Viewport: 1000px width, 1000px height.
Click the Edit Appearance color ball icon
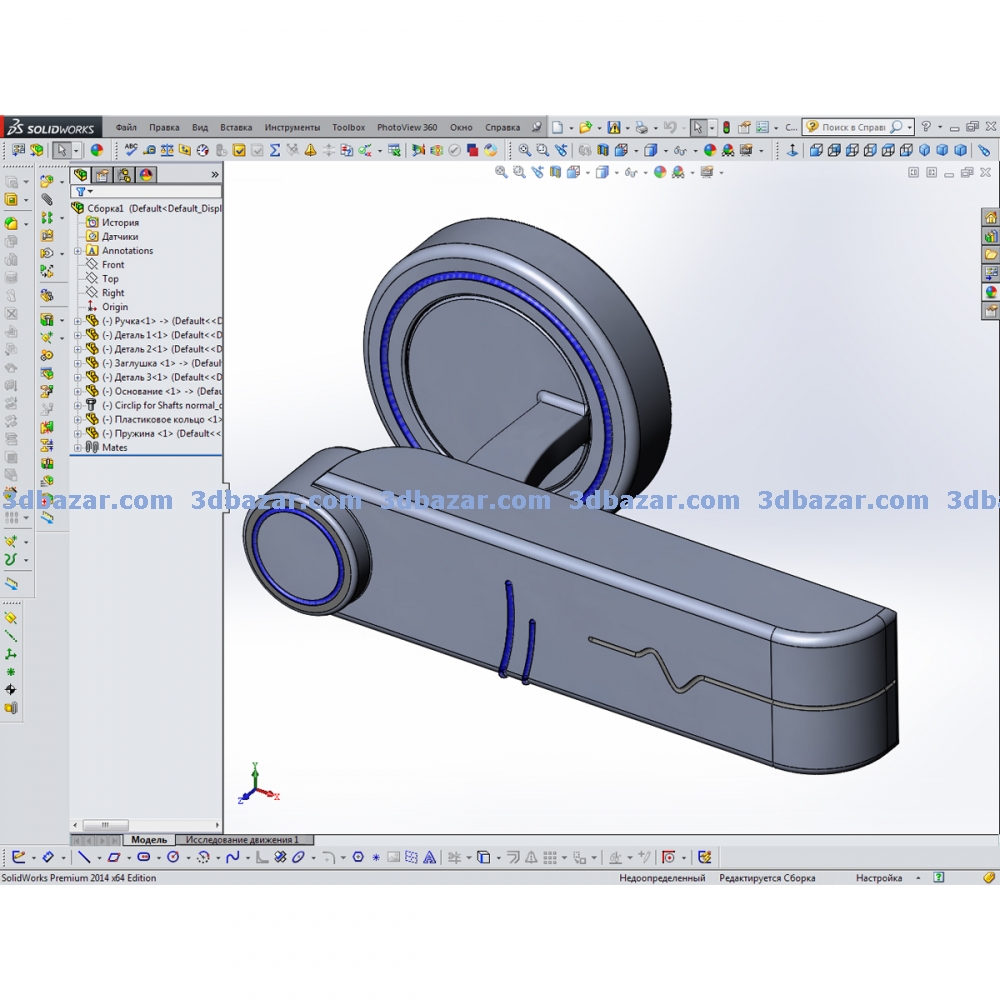97,150
